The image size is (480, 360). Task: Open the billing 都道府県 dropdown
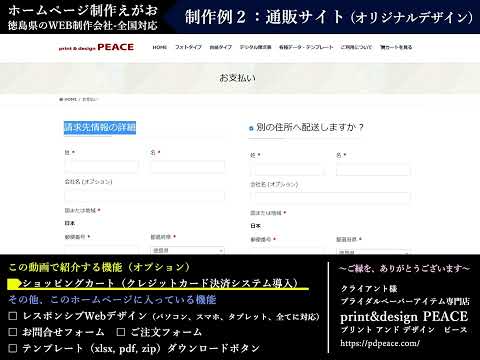(188, 250)
